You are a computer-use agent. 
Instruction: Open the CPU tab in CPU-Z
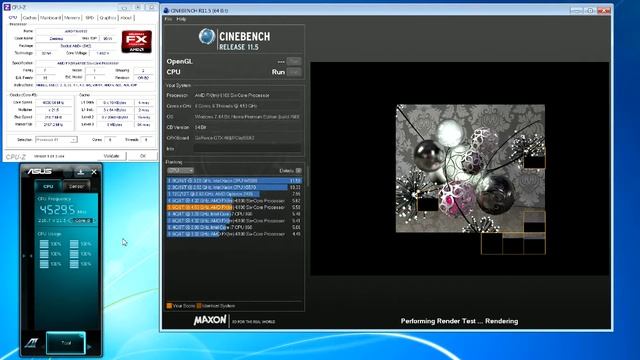13,18
